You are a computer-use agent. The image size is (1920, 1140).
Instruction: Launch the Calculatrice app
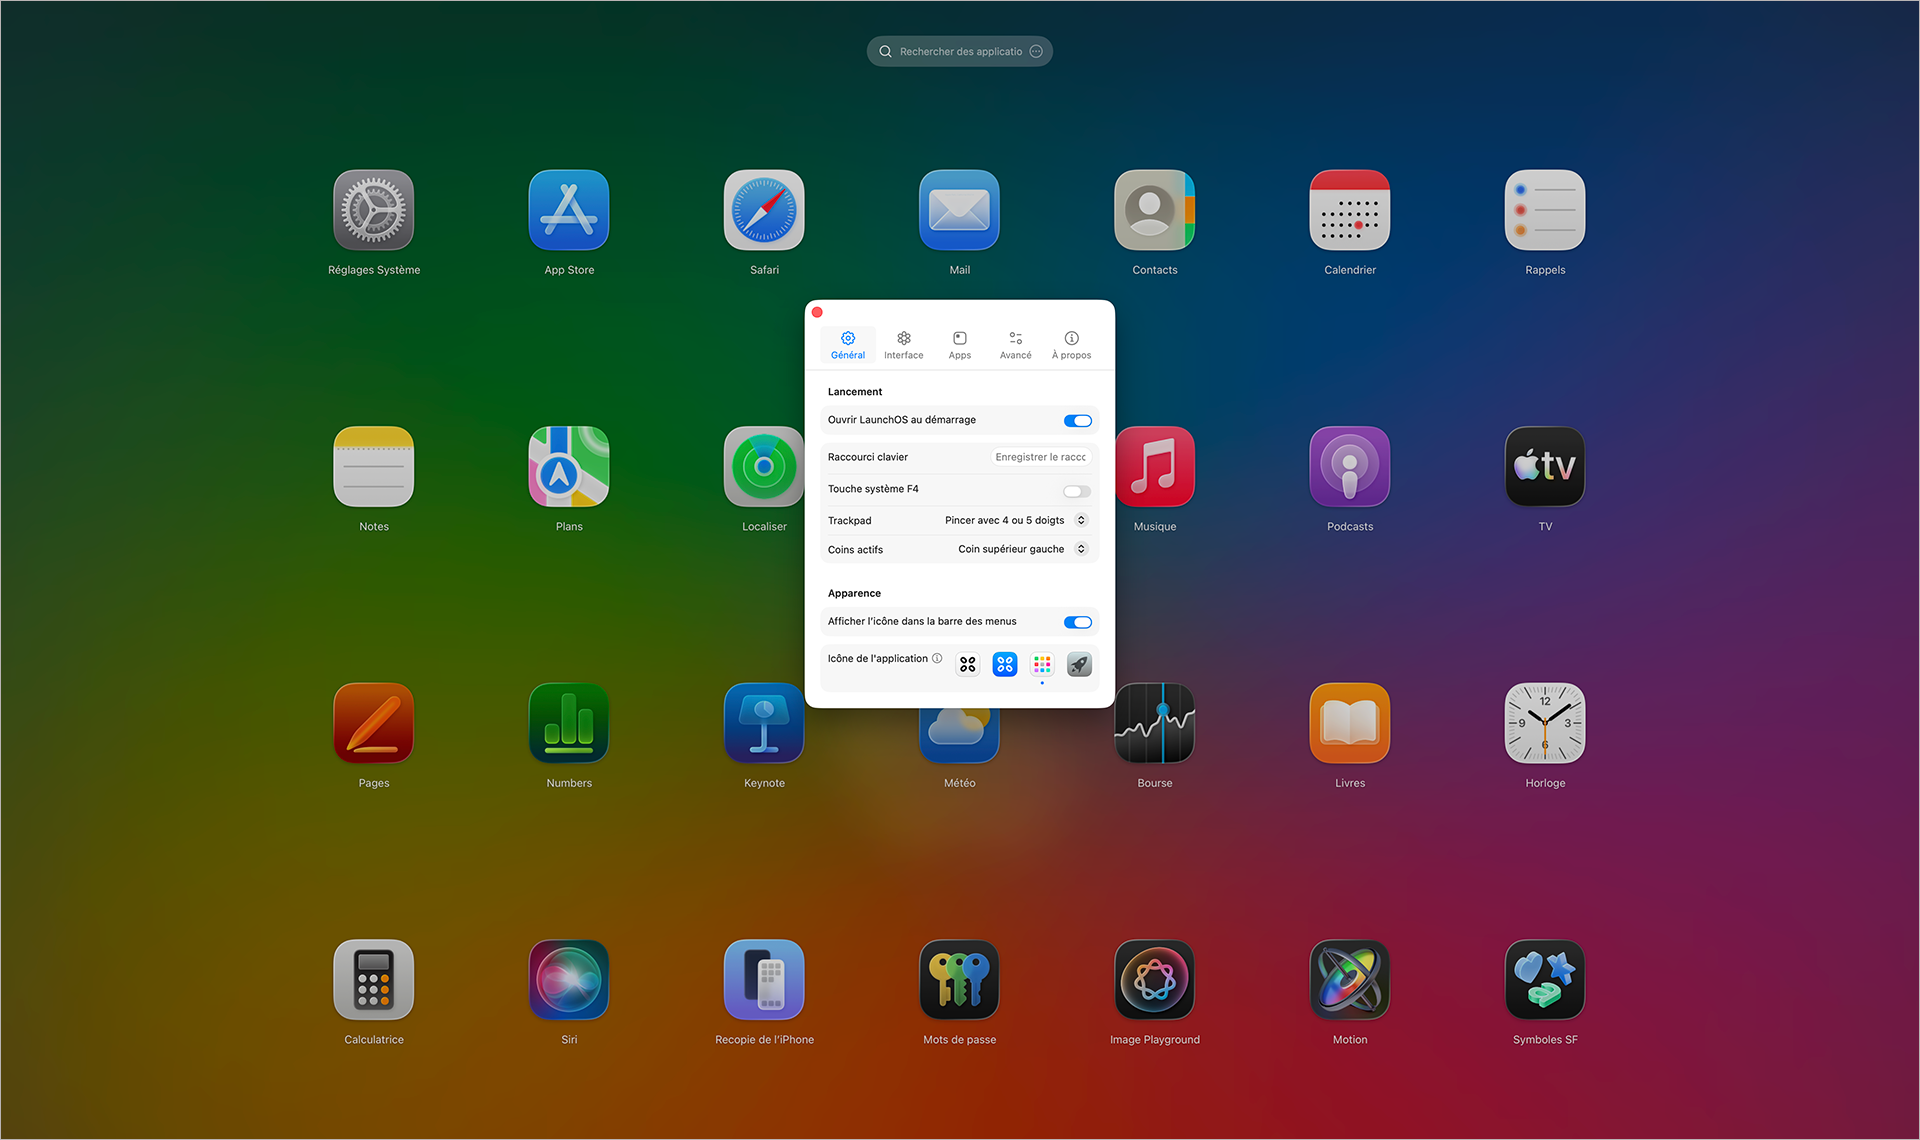point(373,980)
